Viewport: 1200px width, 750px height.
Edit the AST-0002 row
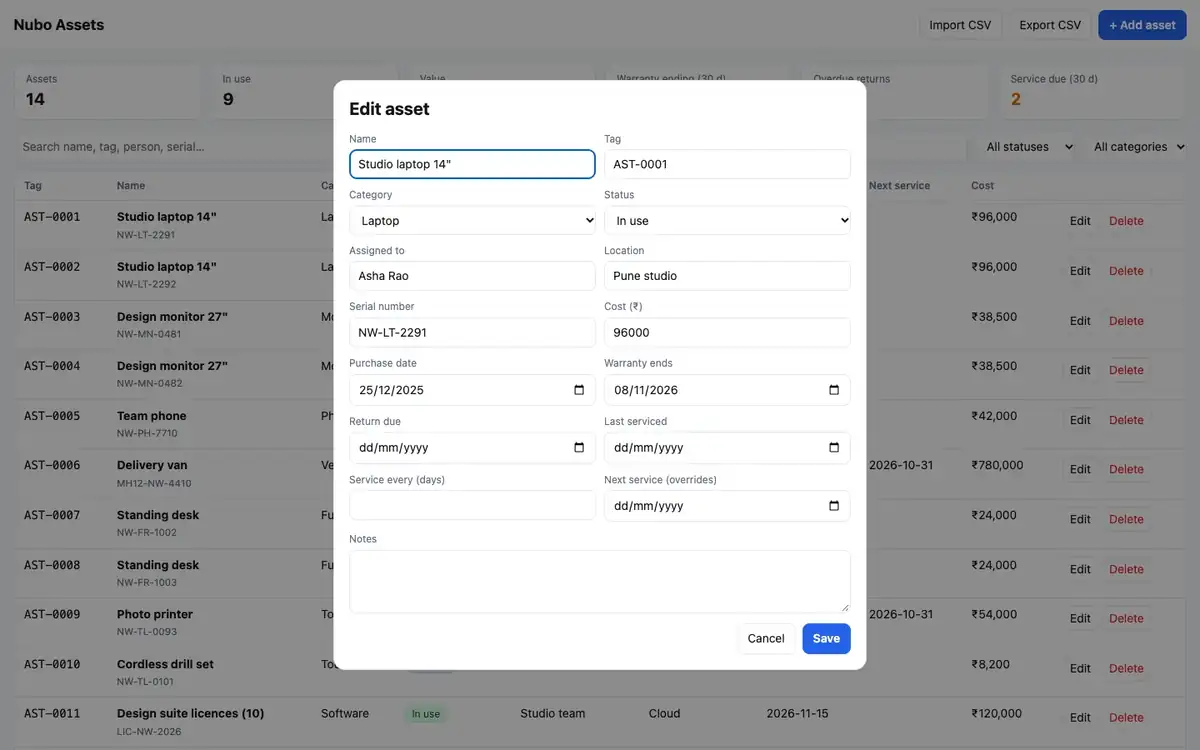1080,271
